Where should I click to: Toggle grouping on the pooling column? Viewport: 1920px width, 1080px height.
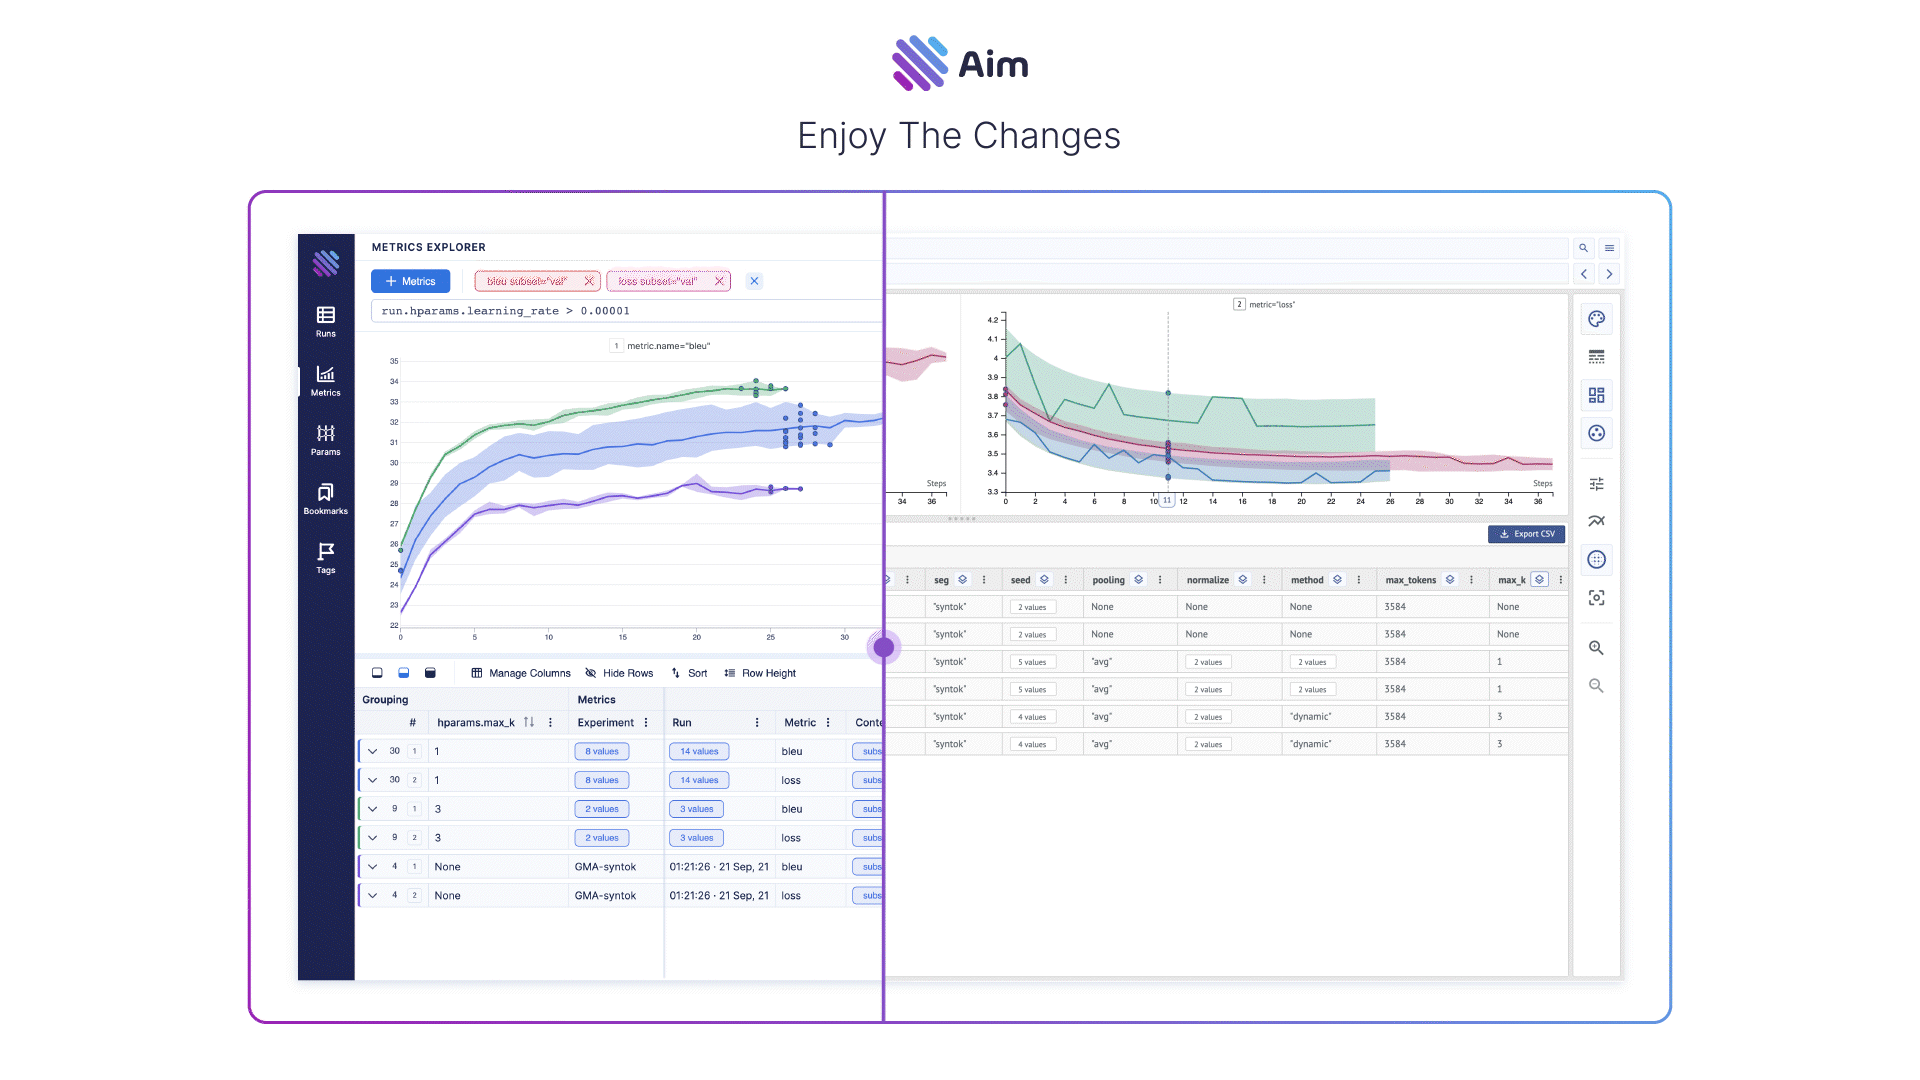click(1138, 580)
